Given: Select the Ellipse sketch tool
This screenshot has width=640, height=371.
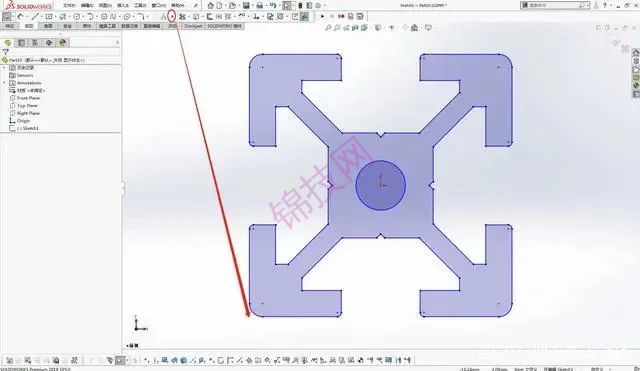Looking at the screenshot, I should (x=127, y=16).
